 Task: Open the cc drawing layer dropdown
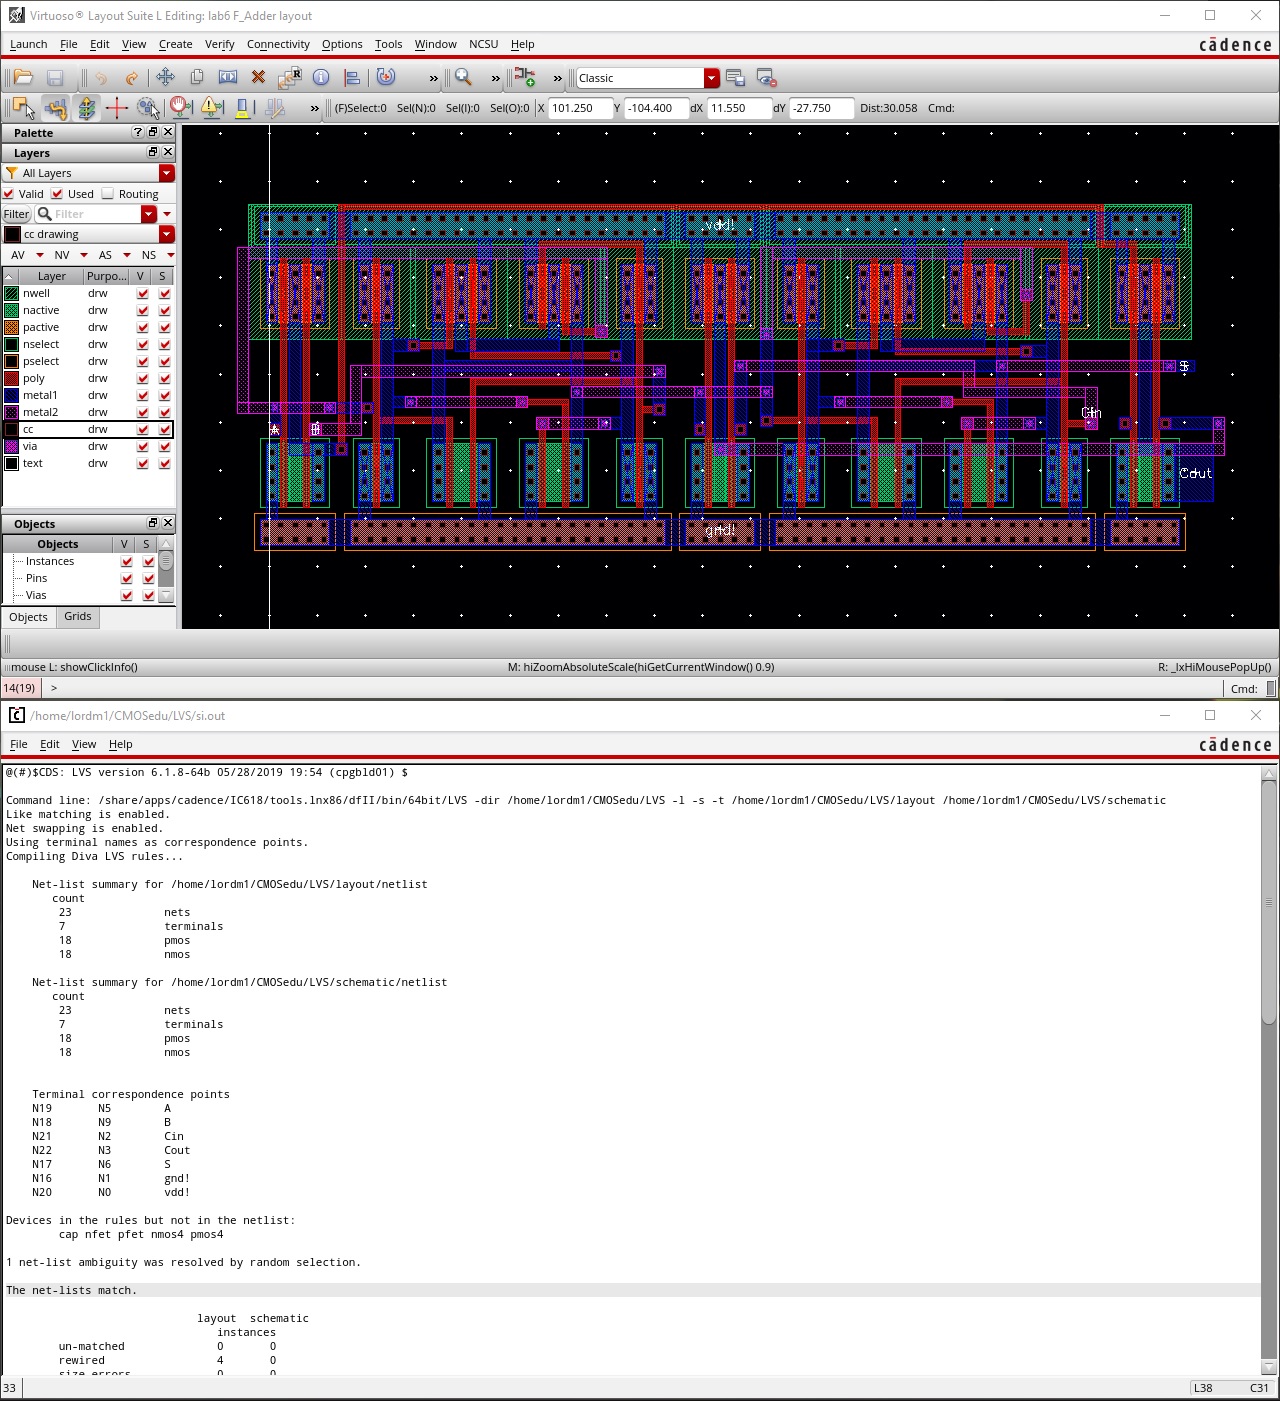coord(166,234)
